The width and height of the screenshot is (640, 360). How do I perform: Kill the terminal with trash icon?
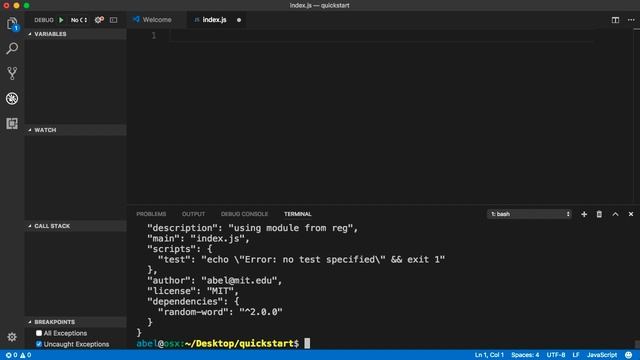pos(599,214)
